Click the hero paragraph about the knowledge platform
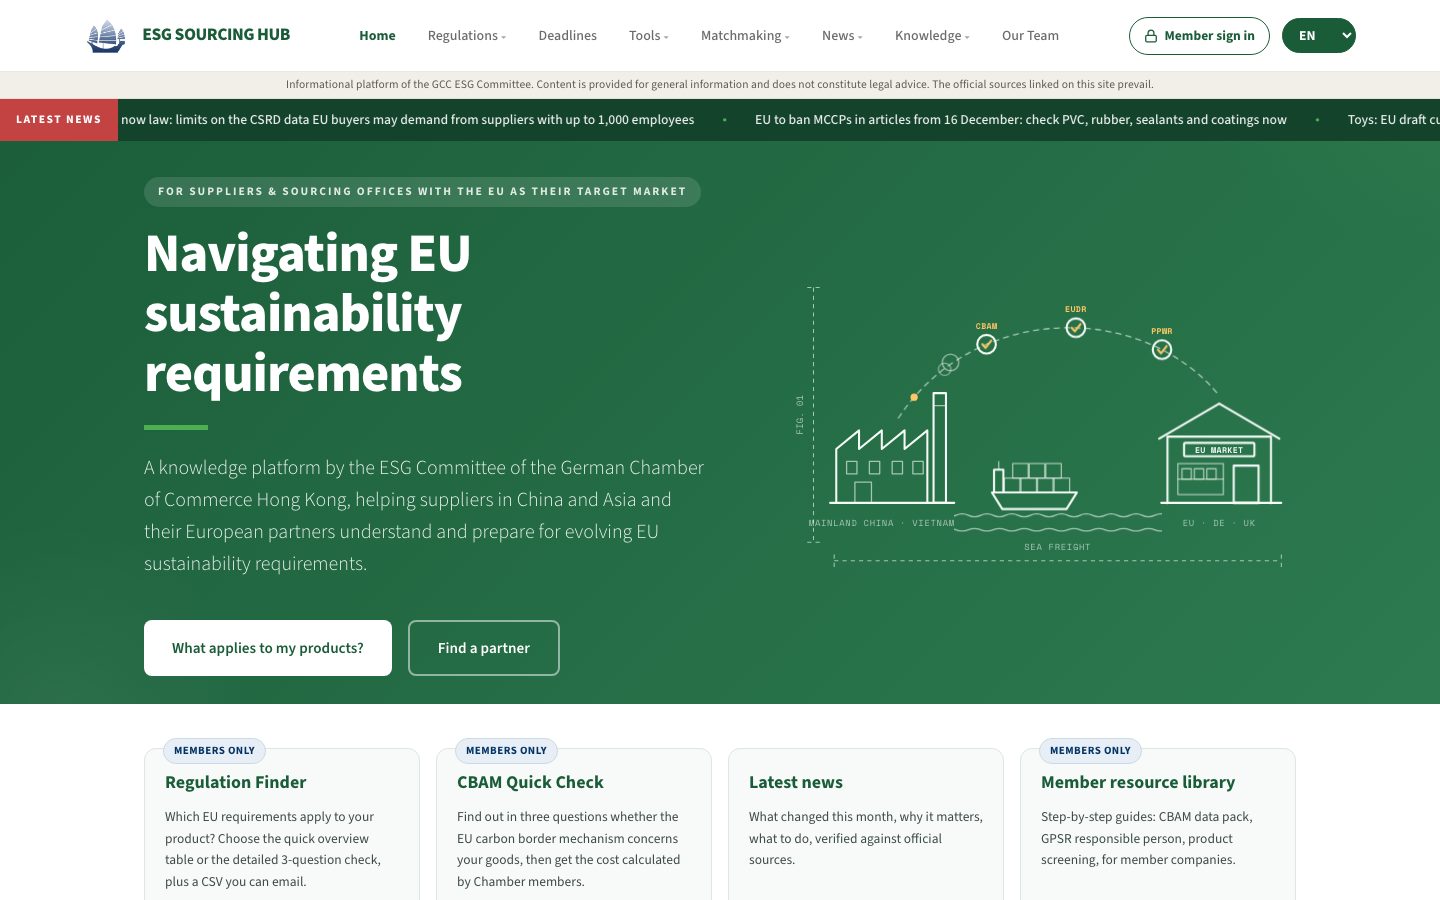Image resolution: width=1440 pixels, height=900 pixels. [x=424, y=516]
